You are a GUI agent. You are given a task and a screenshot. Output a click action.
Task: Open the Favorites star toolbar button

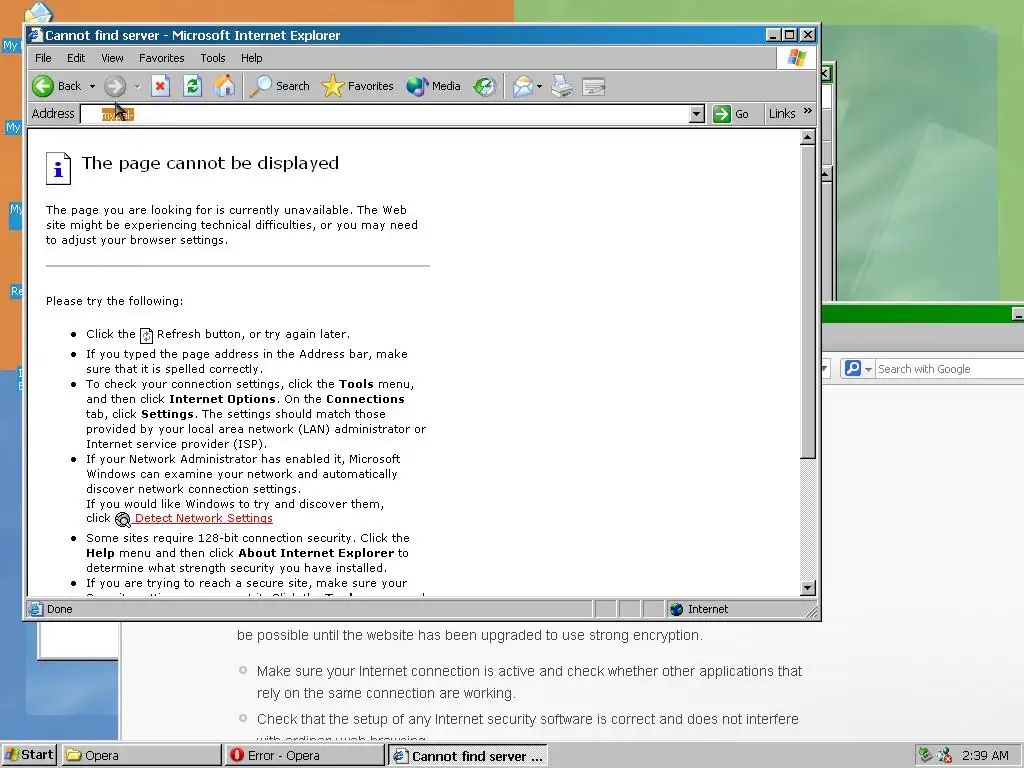click(358, 86)
